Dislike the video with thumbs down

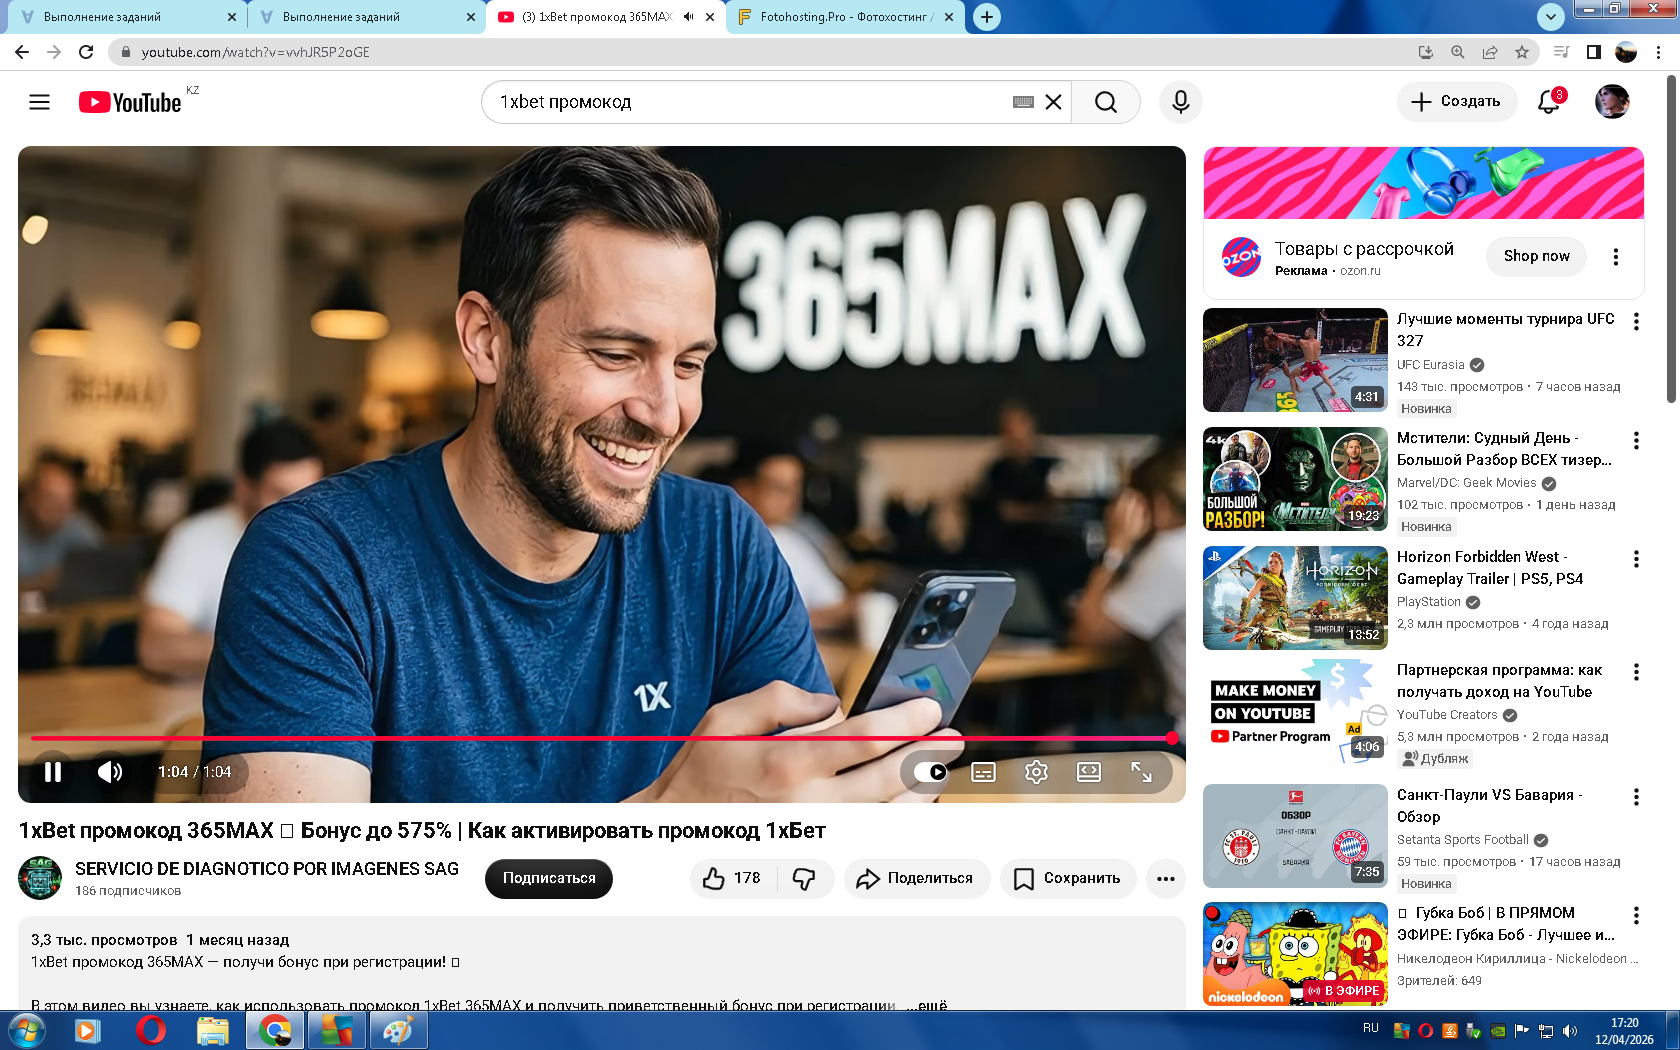coord(804,878)
